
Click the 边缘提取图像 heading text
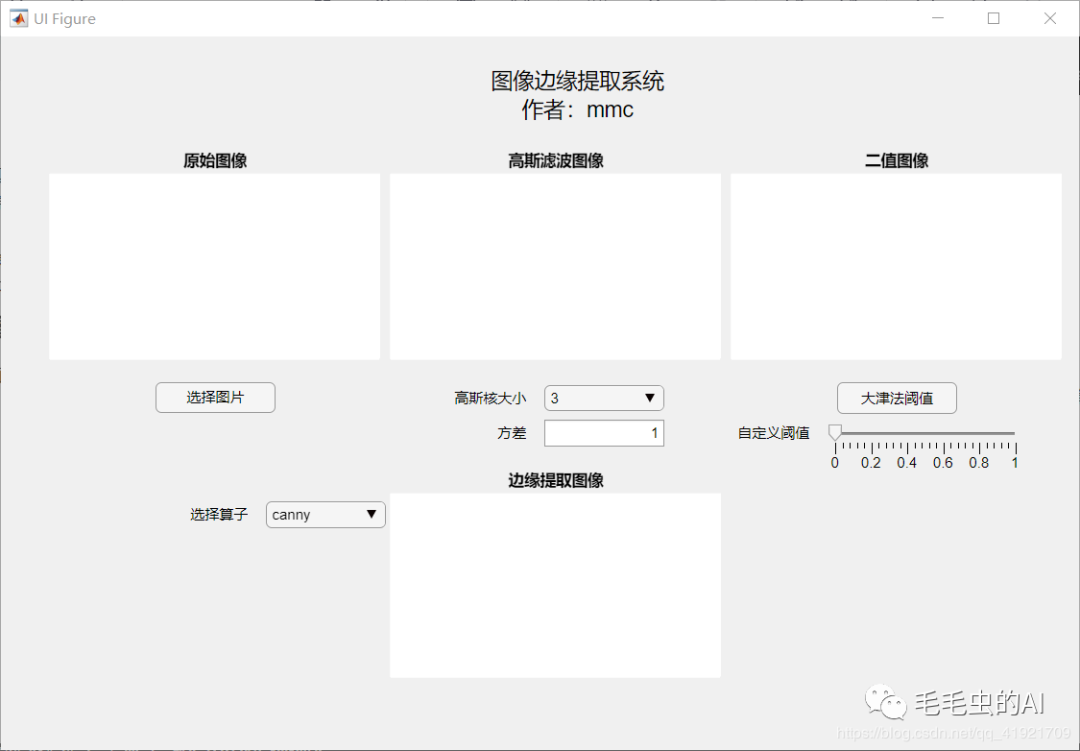(x=556, y=480)
